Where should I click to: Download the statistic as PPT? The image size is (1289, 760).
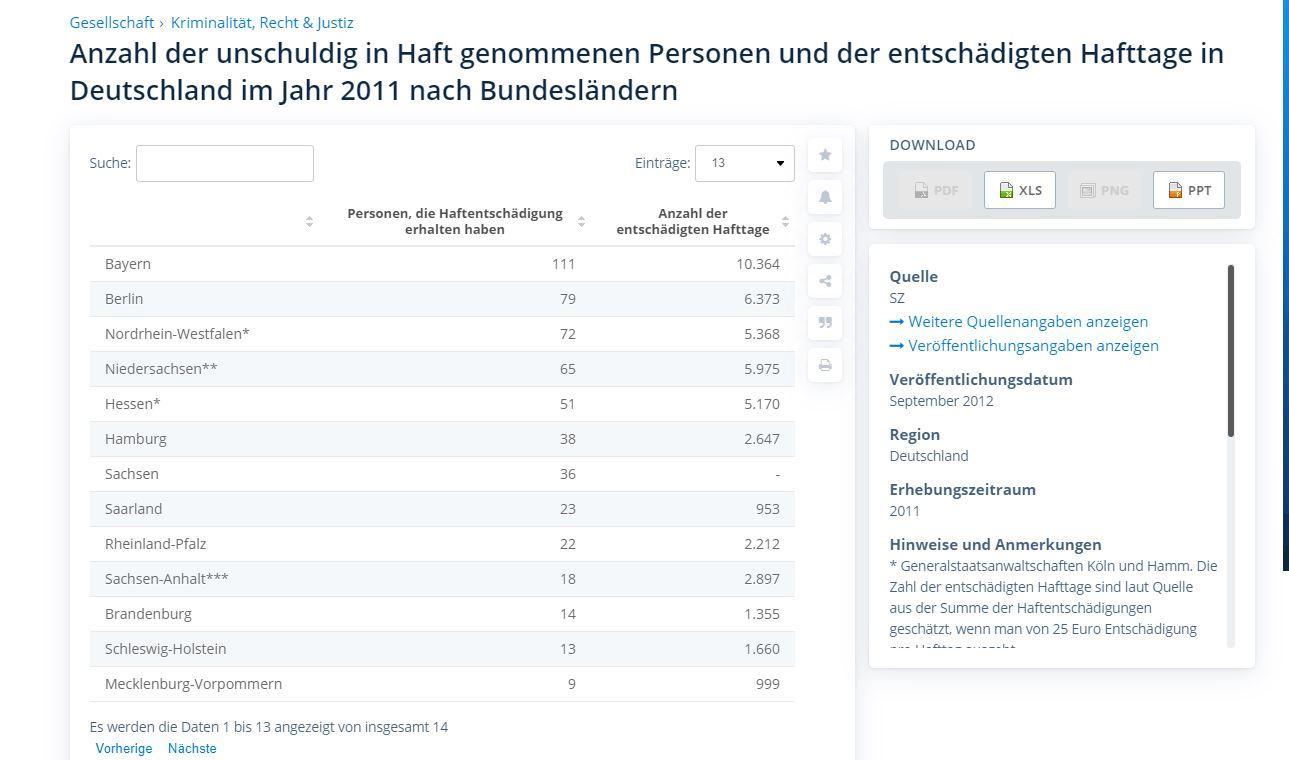[1189, 190]
